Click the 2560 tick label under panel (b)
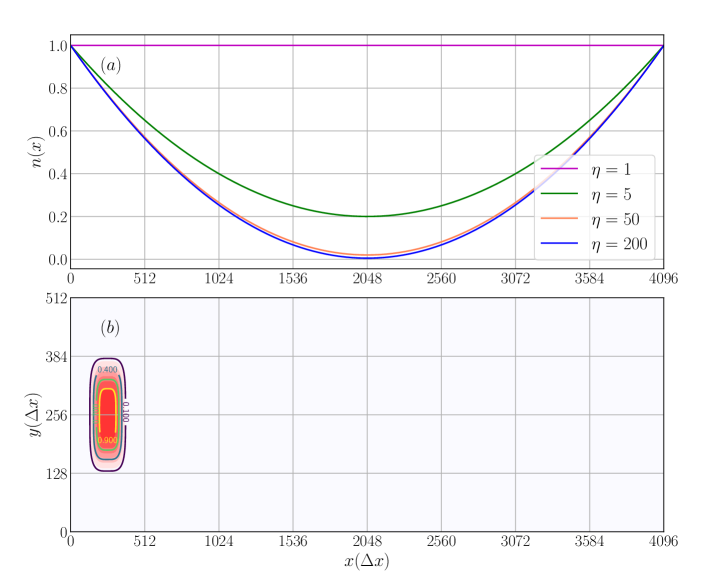This screenshot has width=706, height=578. pyautogui.click(x=441, y=541)
